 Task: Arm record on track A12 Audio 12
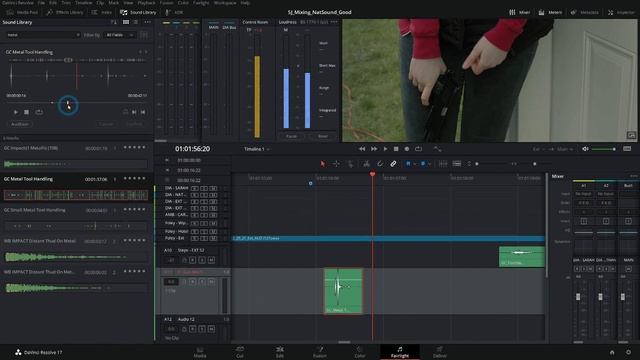193,329
